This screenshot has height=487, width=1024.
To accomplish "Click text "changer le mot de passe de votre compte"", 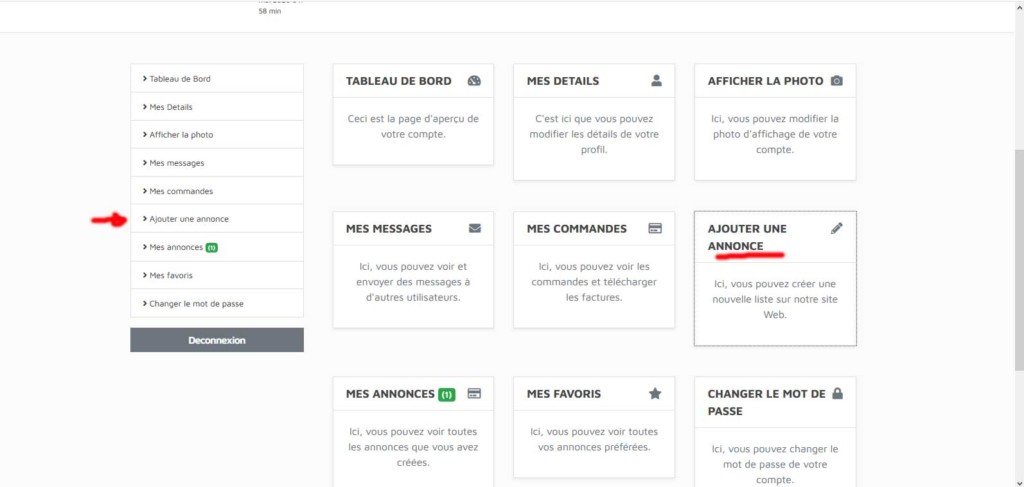I will point(775,464).
